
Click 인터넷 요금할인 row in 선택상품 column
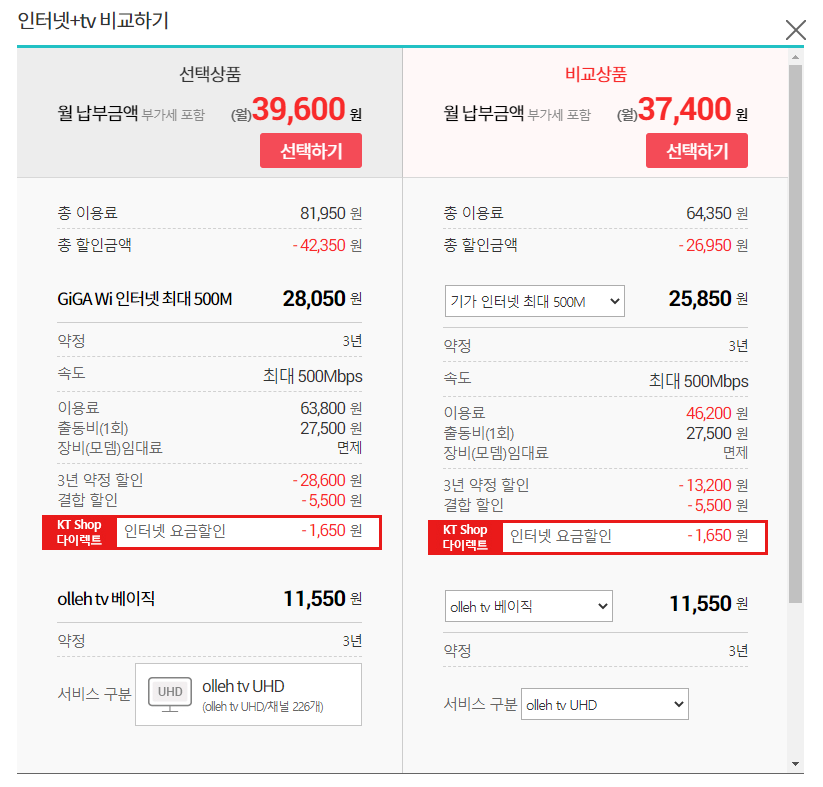tap(248, 533)
